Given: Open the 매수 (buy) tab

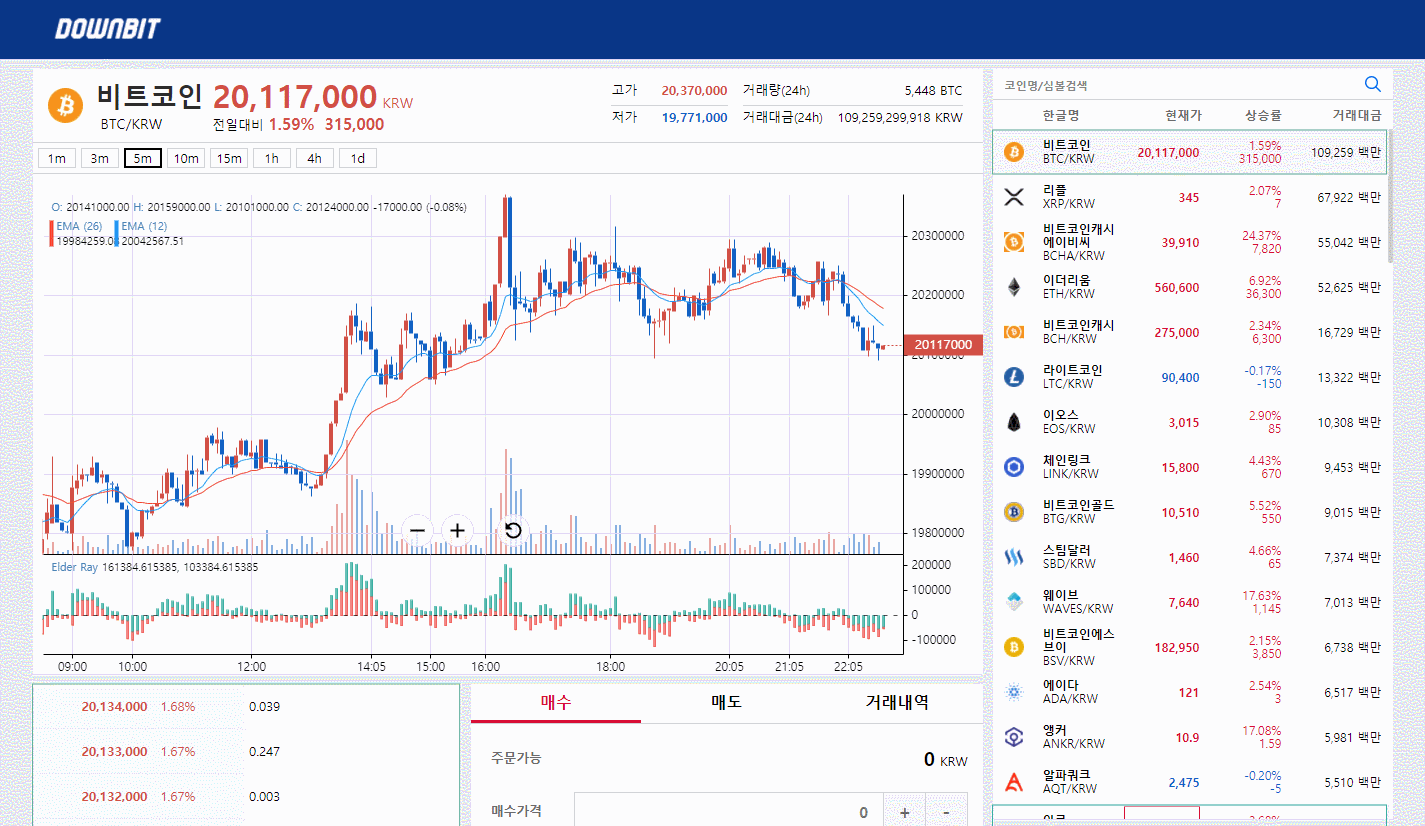Looking at the screenshot, I should (x=556, y=702).
